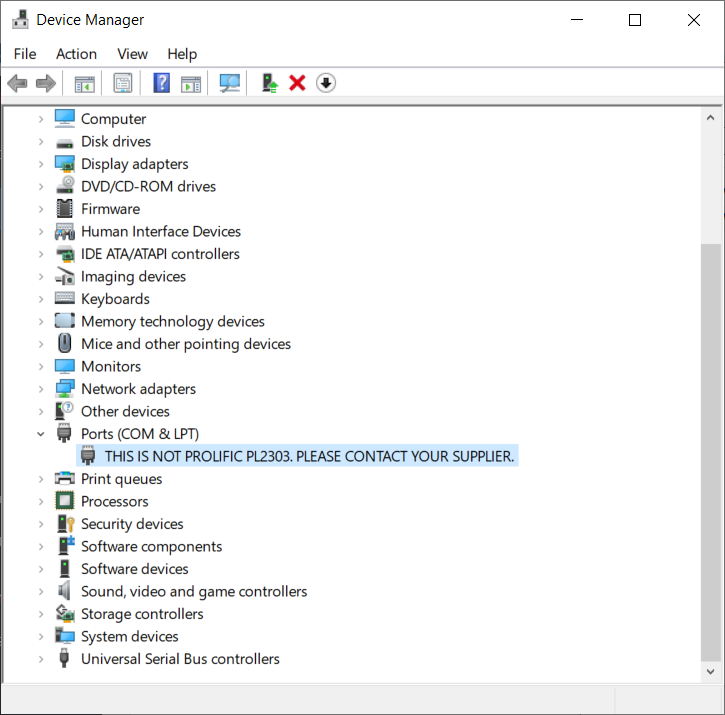Screen dimensions: 725x715
Task: Select the Other devices category
Action: pyautogui.click(x=125, y=411)
